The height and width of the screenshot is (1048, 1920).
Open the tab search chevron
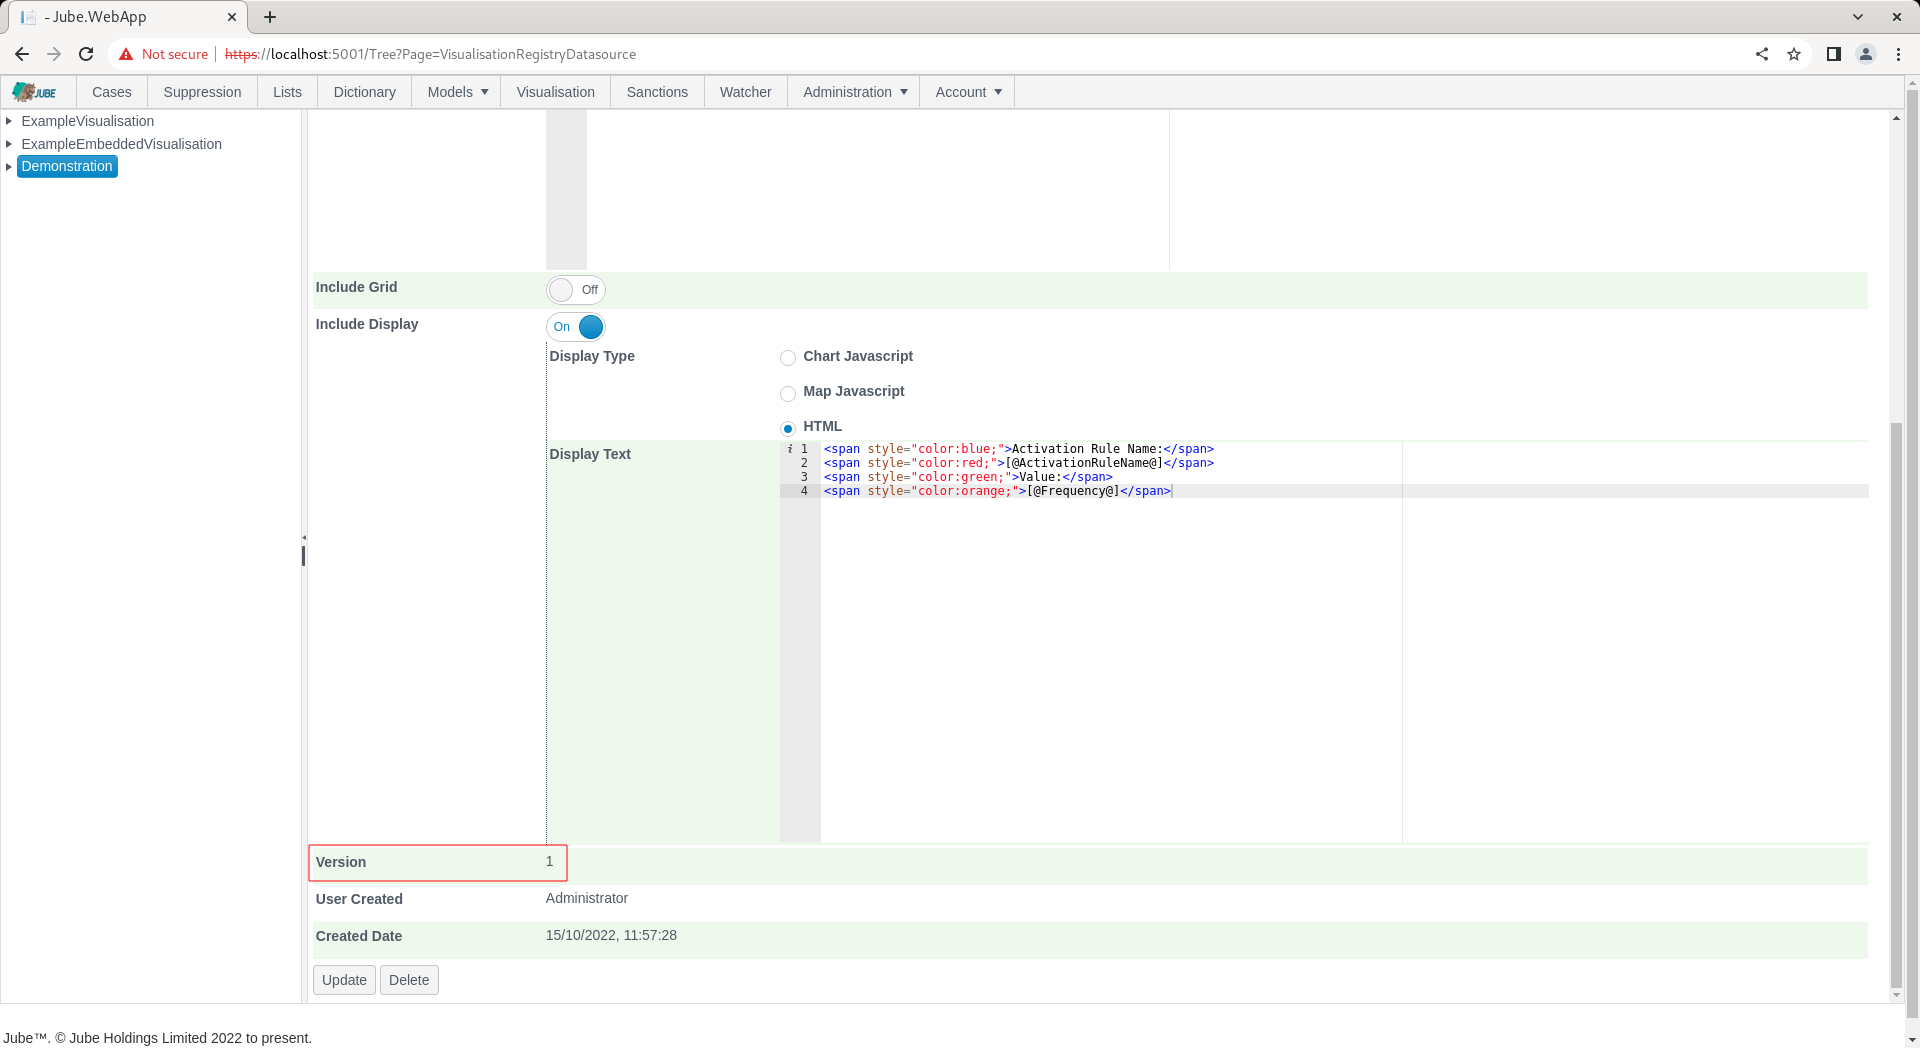click(1858, 17)
